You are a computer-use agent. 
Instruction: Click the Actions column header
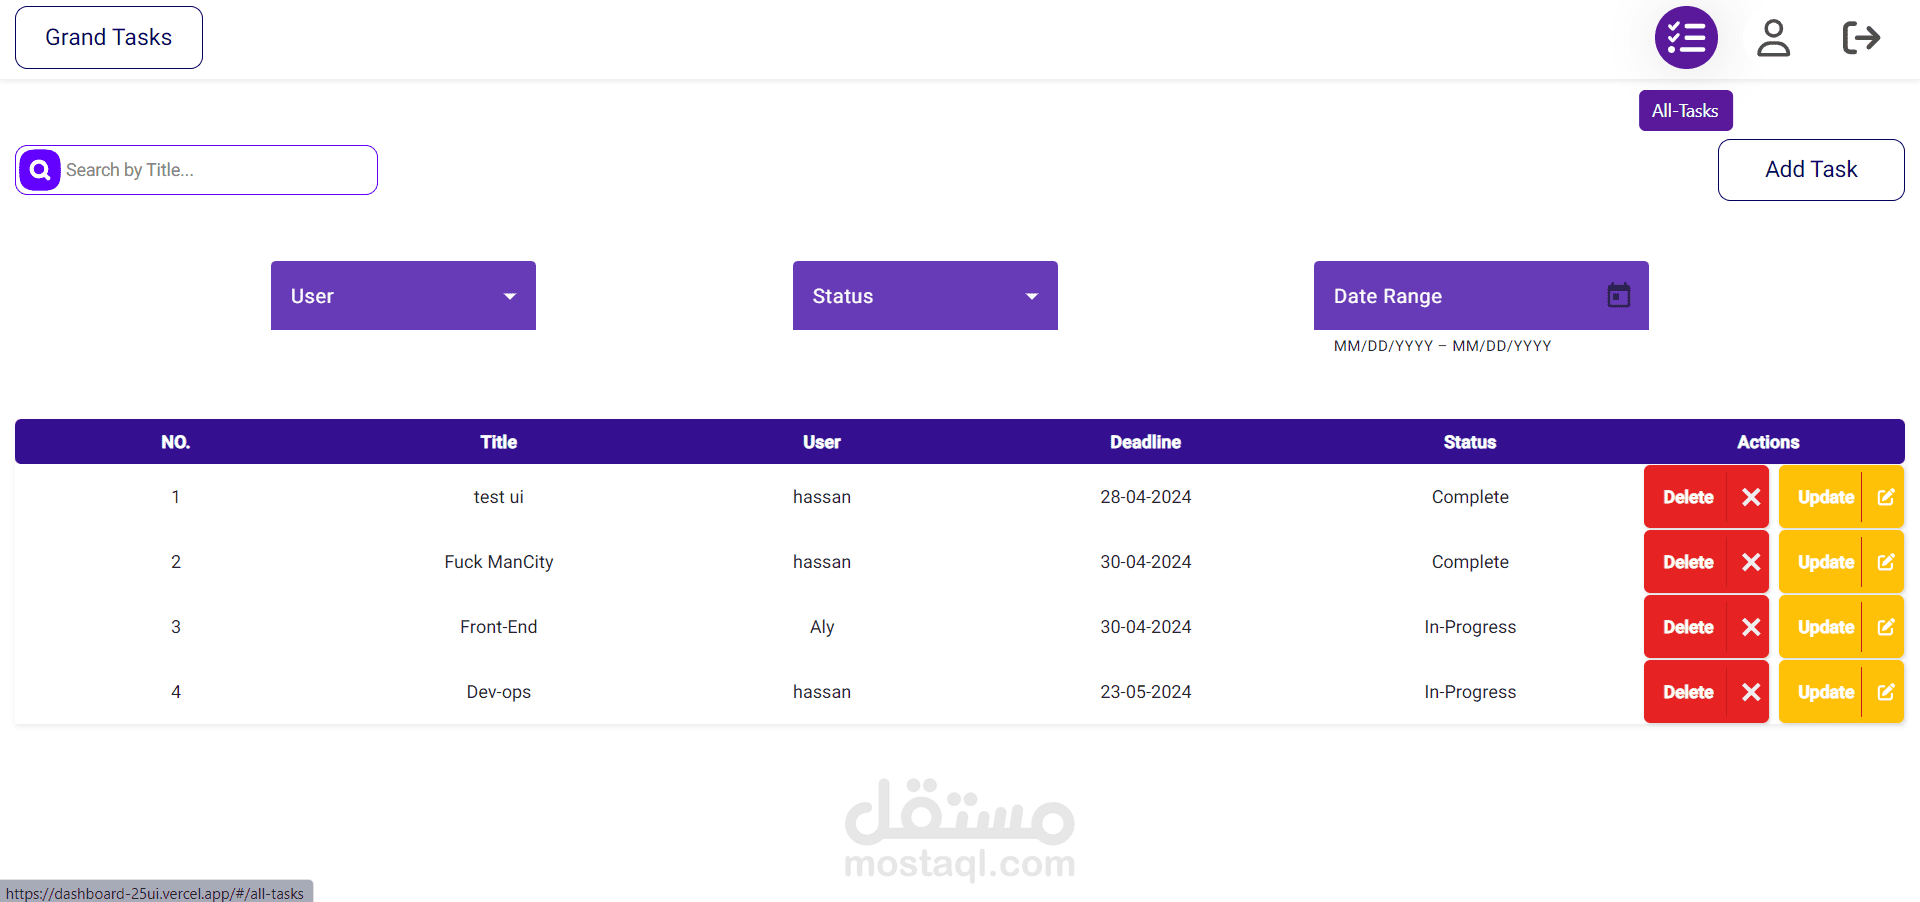(1768, 442)
